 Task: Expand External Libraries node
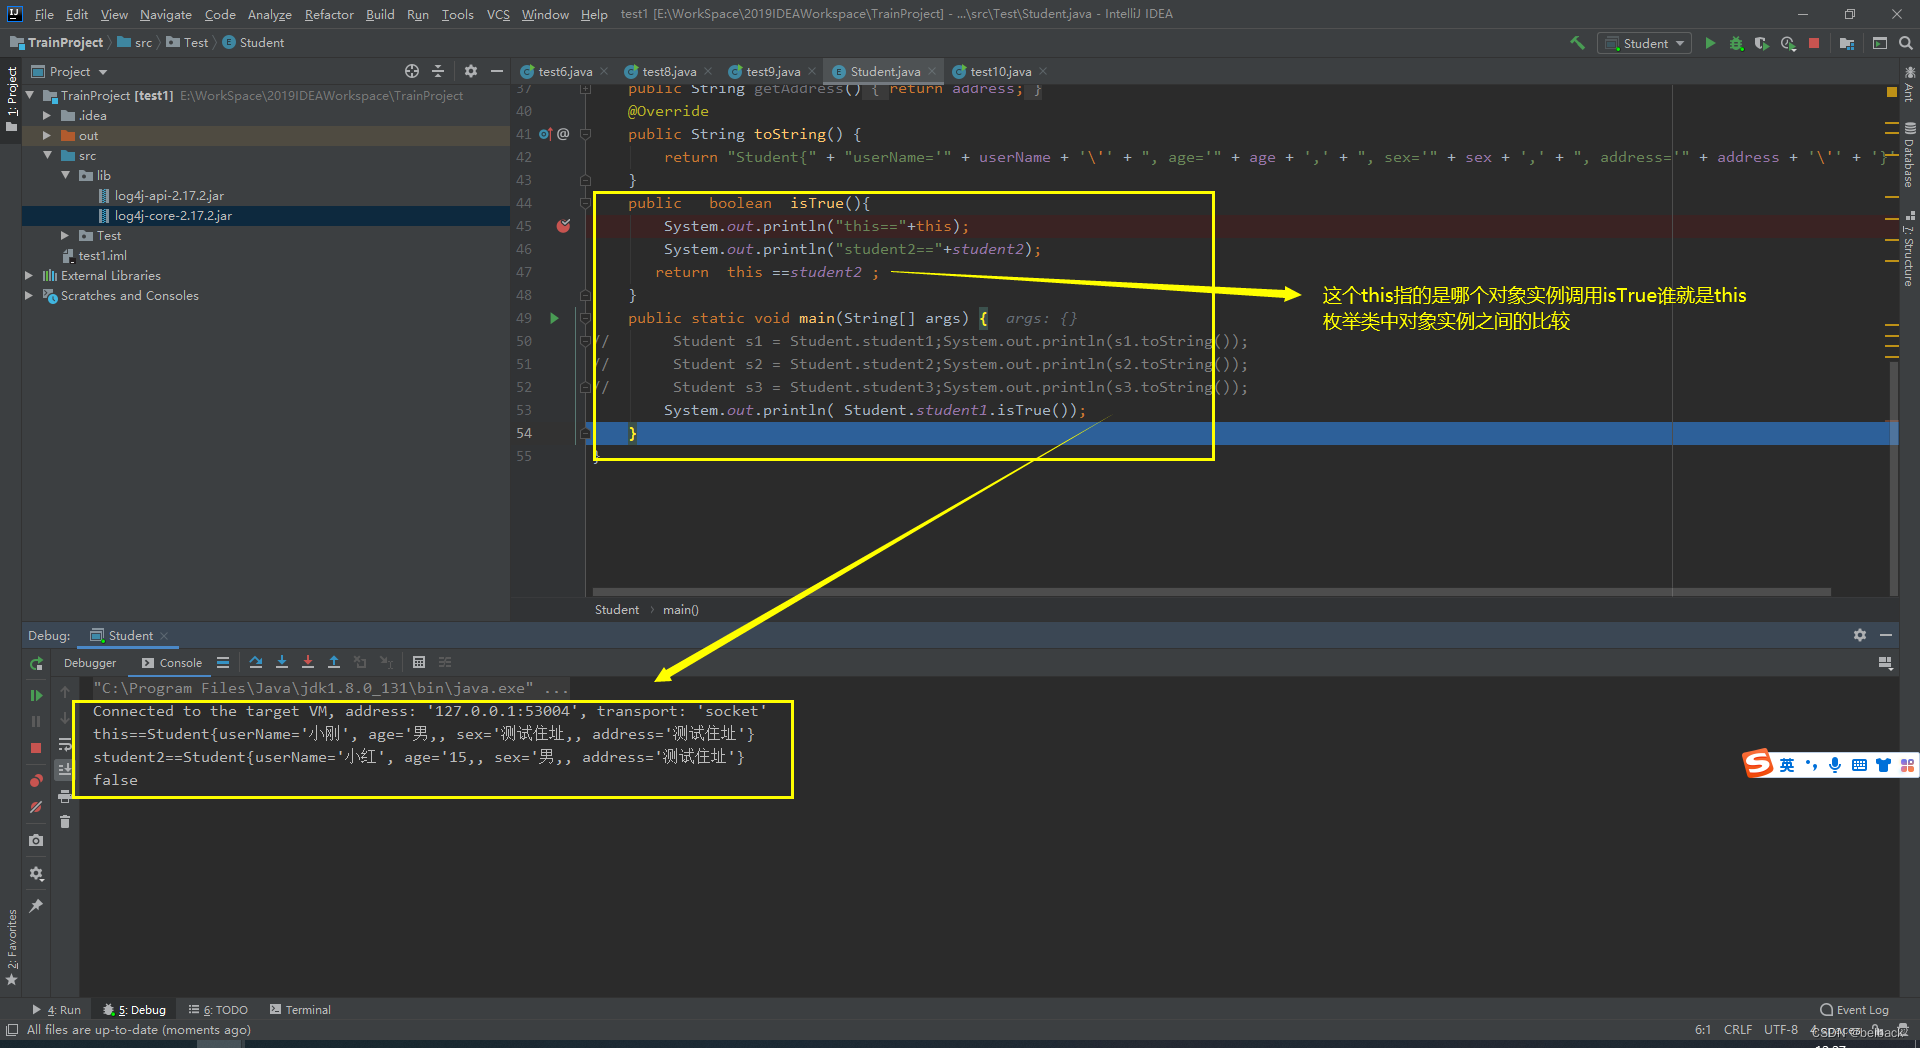point(29,276)
